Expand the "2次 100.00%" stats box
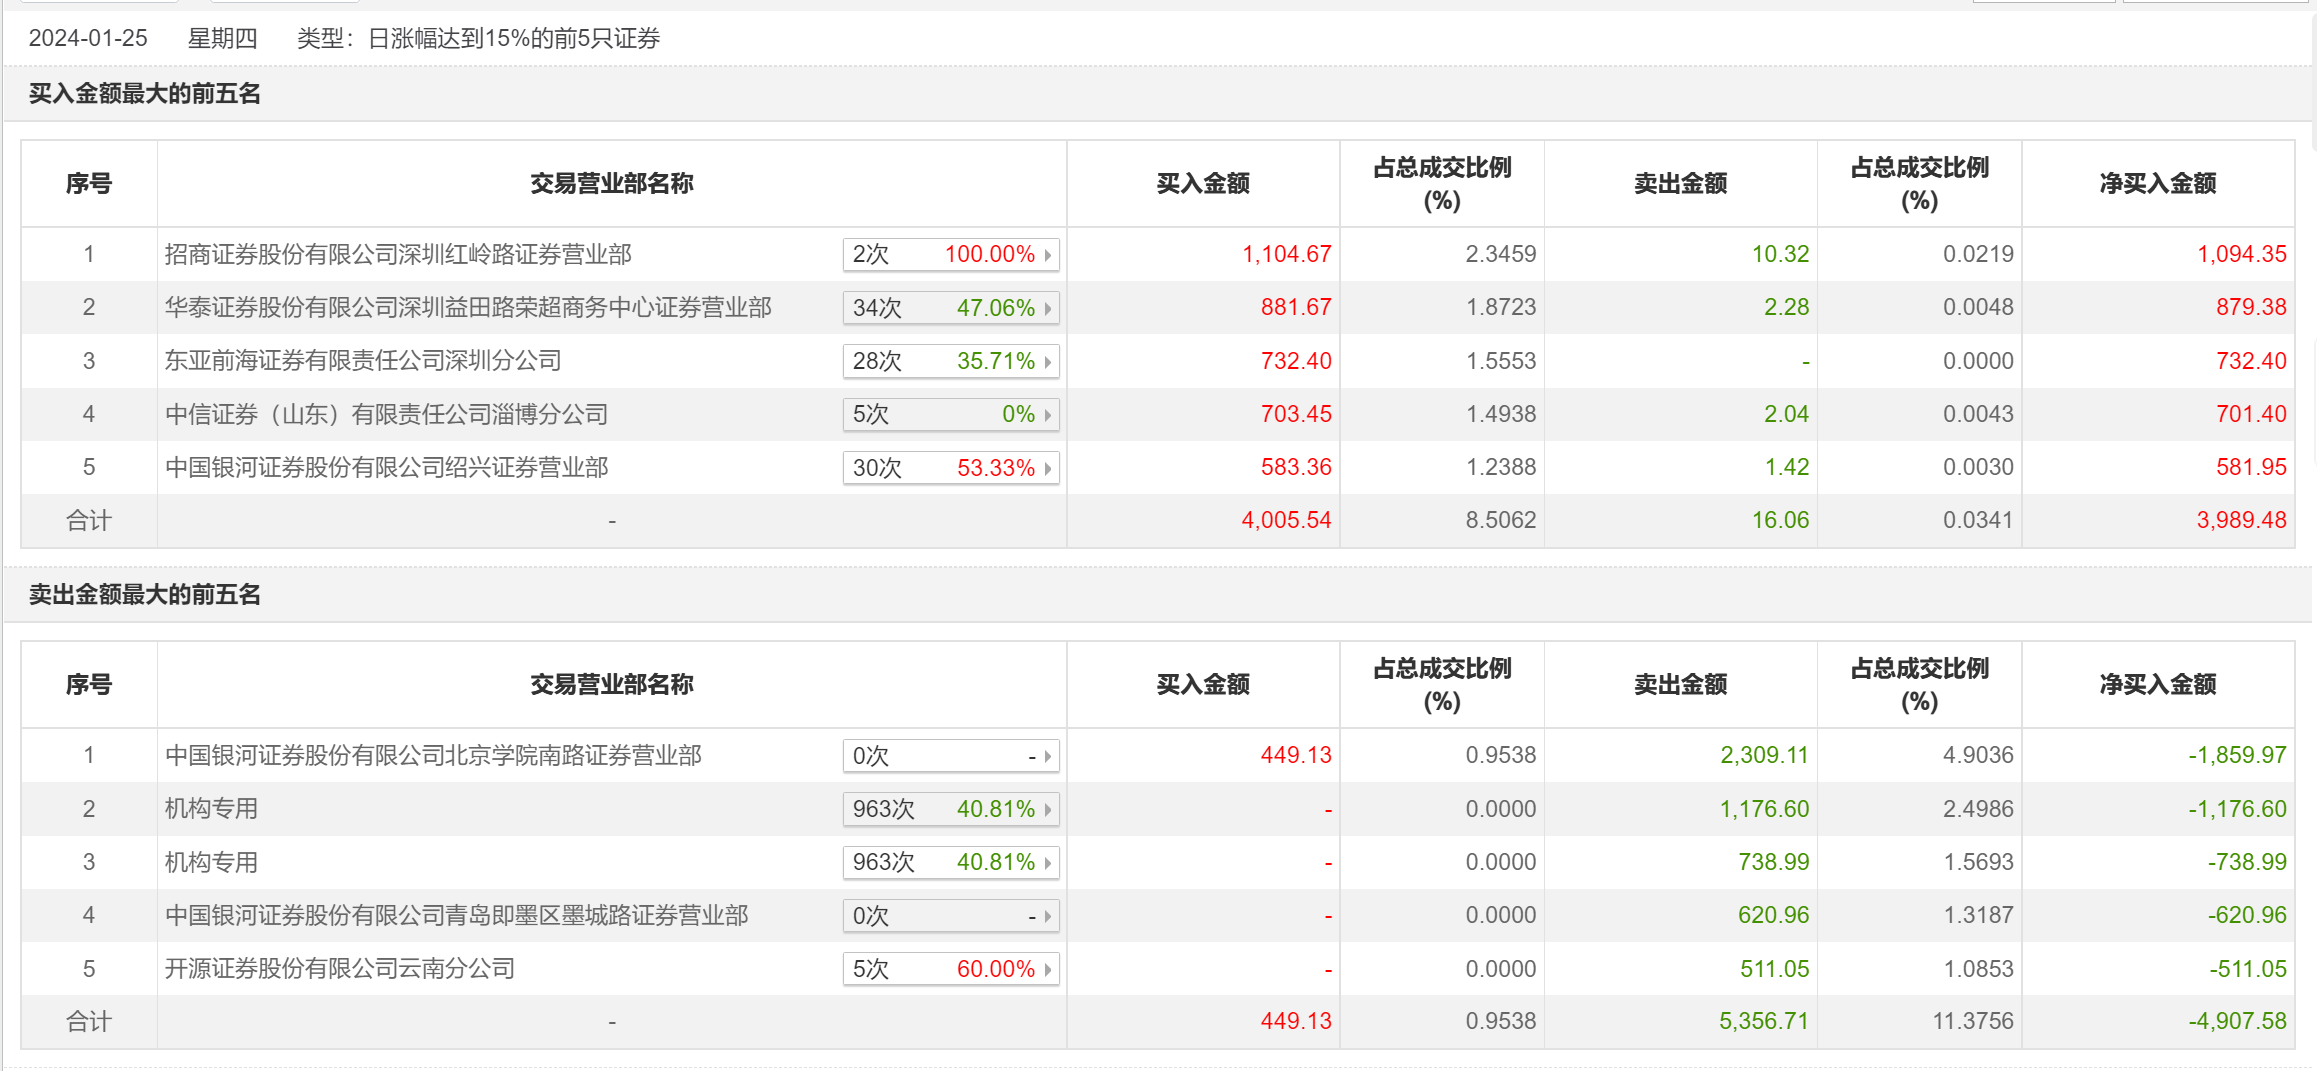The height and width of the screenshot is (1071, 2317). coord(950,255)
